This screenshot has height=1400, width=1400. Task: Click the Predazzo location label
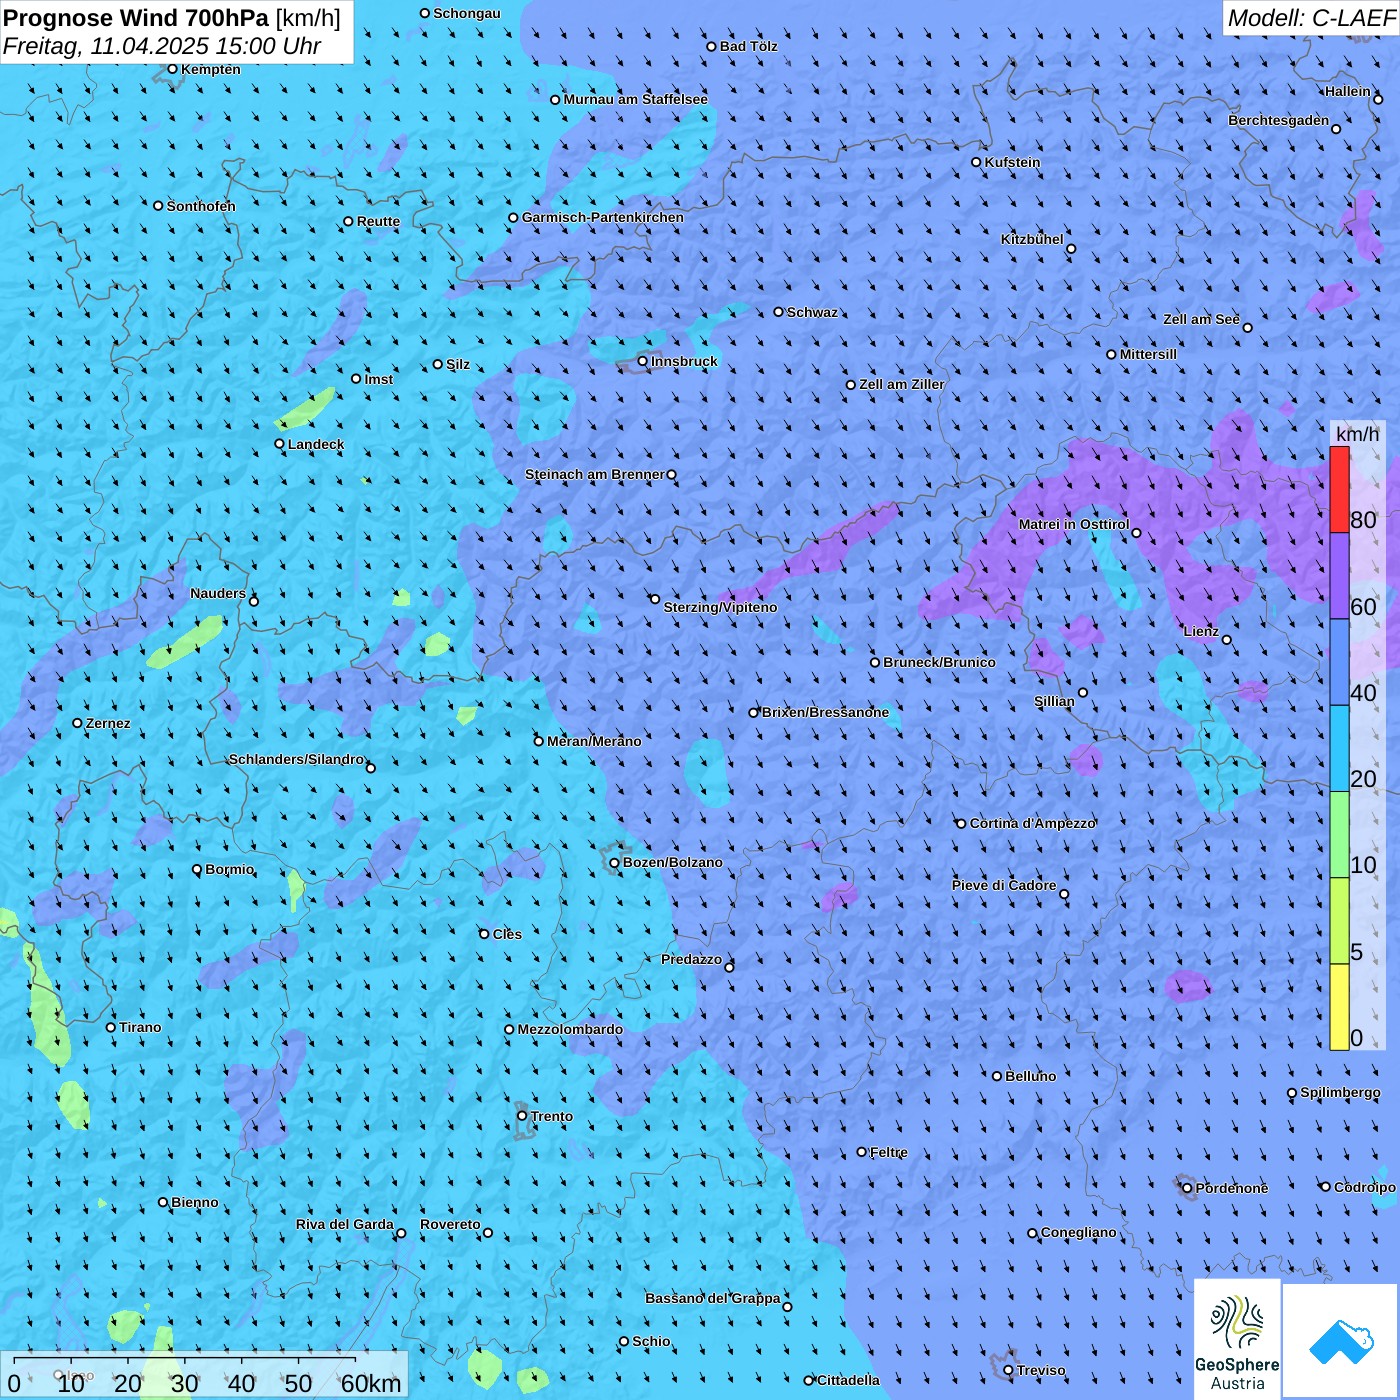(x=691, y=959)
